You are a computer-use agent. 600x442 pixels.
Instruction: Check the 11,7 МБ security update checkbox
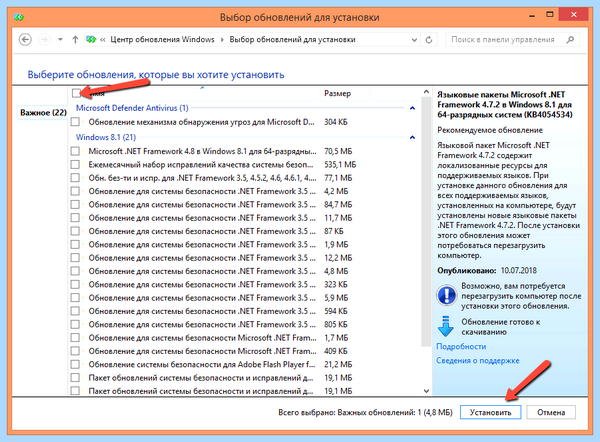pyautogui.click(x=75, y=218)
